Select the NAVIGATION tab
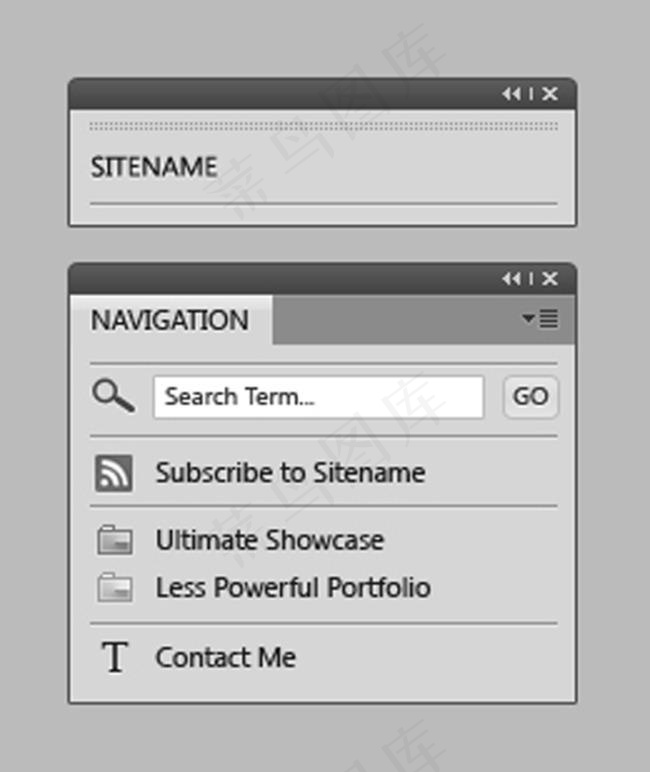This screenshot has width=650, height=772. tap(170, 320)
